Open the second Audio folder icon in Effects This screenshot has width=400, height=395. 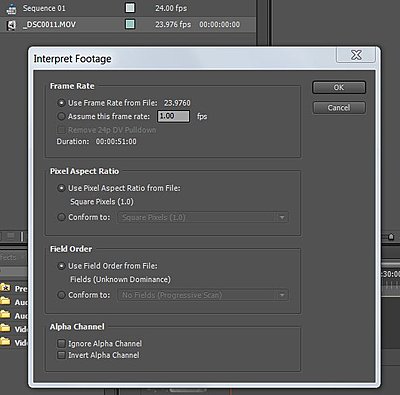[5, 315]
